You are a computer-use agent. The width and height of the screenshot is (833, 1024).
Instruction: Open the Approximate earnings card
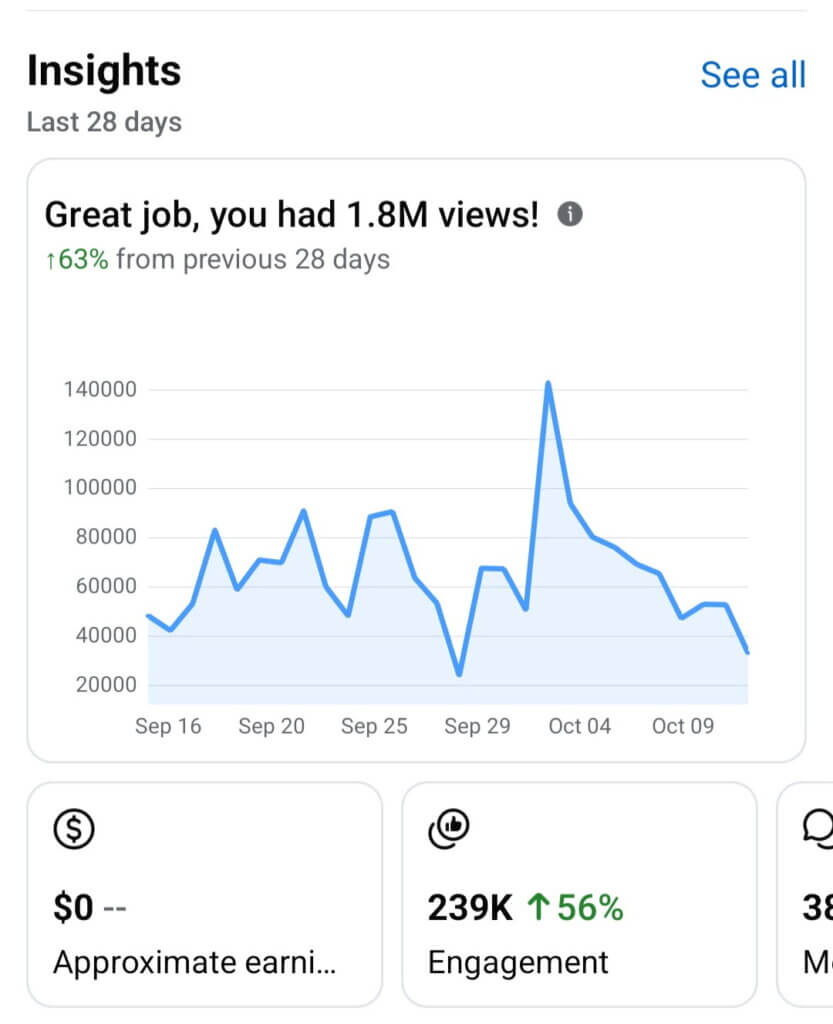(204, 893)
